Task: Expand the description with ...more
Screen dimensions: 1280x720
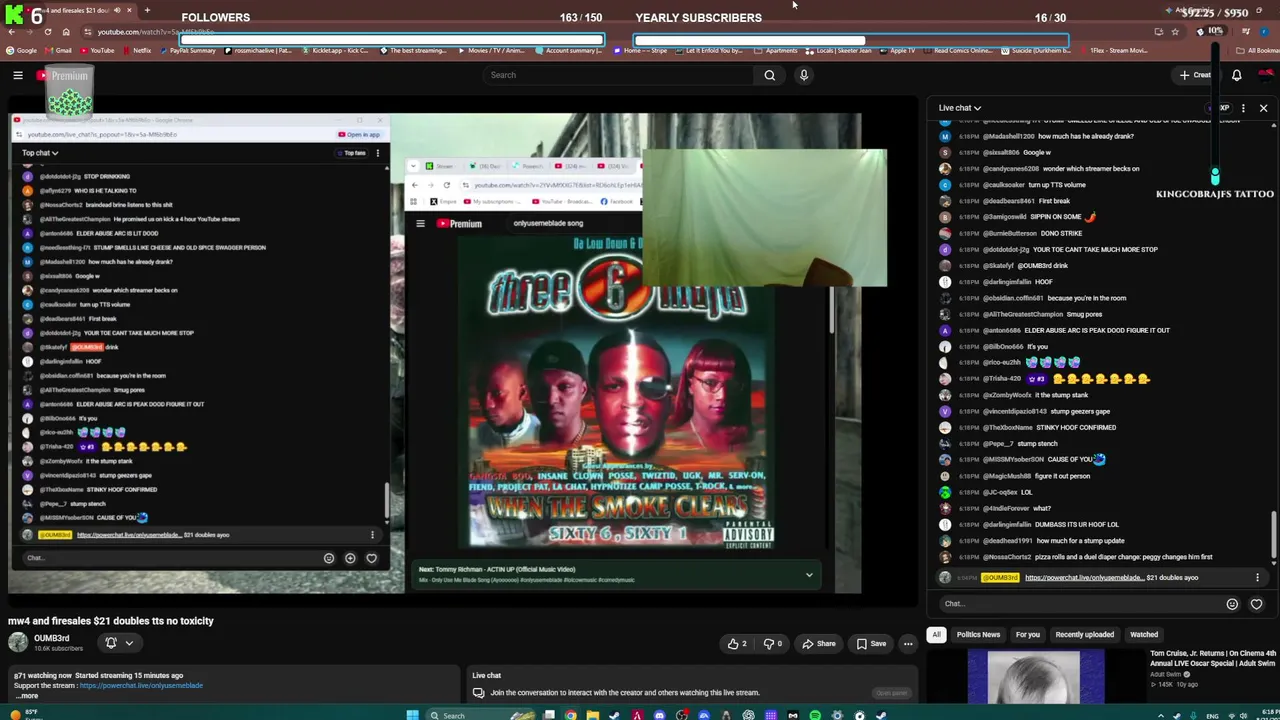Action: 26,696
